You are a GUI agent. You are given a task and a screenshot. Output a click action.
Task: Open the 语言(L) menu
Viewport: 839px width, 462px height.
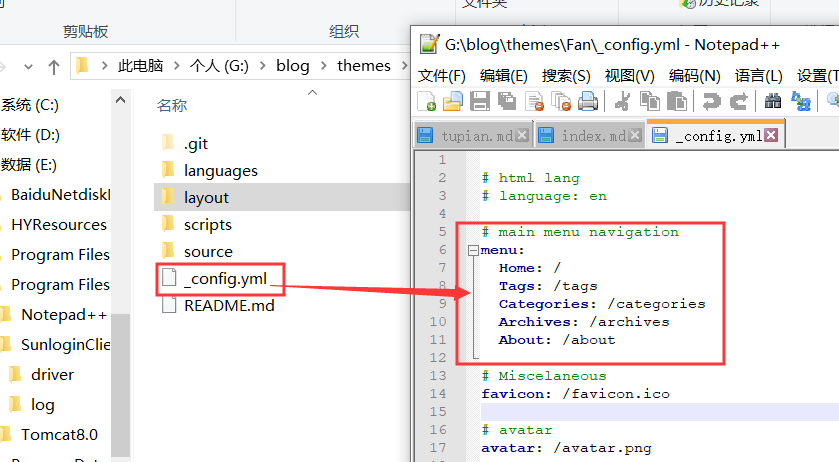(759, 75)
